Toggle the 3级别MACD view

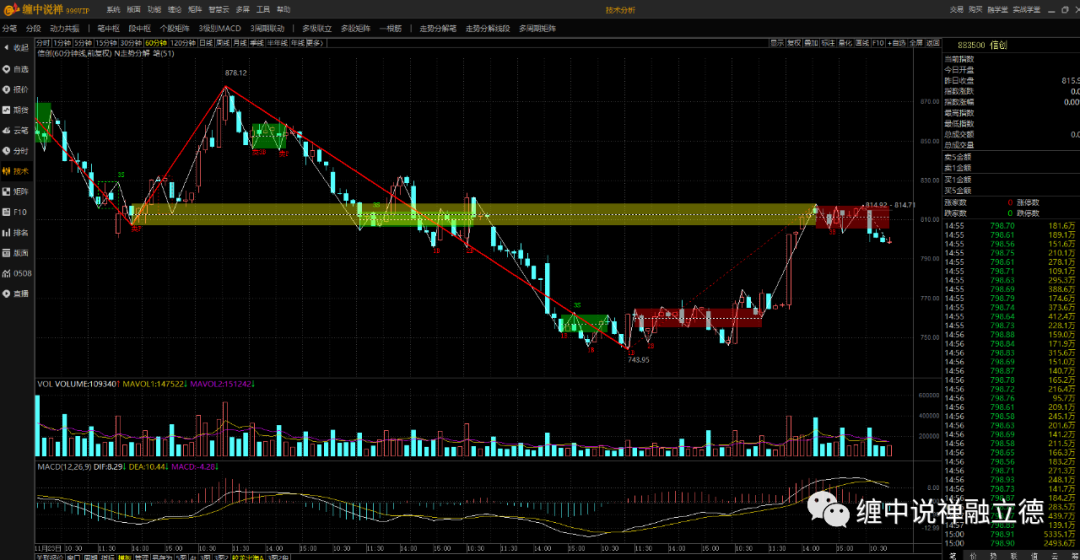tap(220, 28)
